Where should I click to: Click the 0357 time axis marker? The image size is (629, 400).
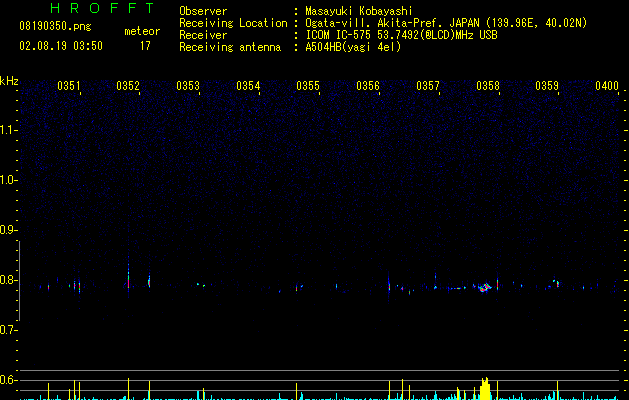pos(428,86)
